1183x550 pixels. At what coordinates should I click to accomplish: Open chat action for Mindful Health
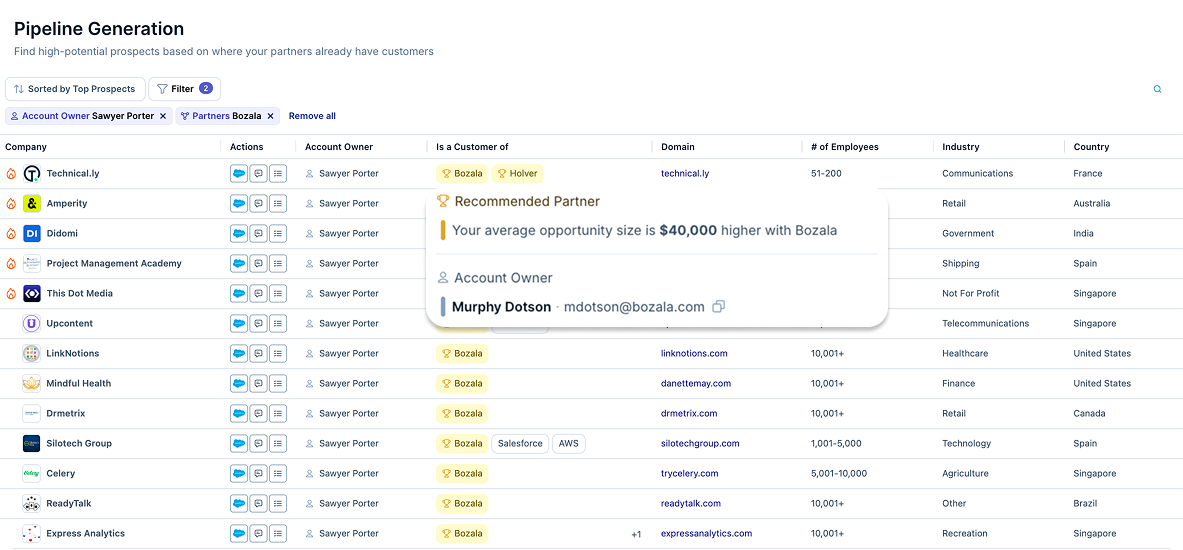coord(259,383)
